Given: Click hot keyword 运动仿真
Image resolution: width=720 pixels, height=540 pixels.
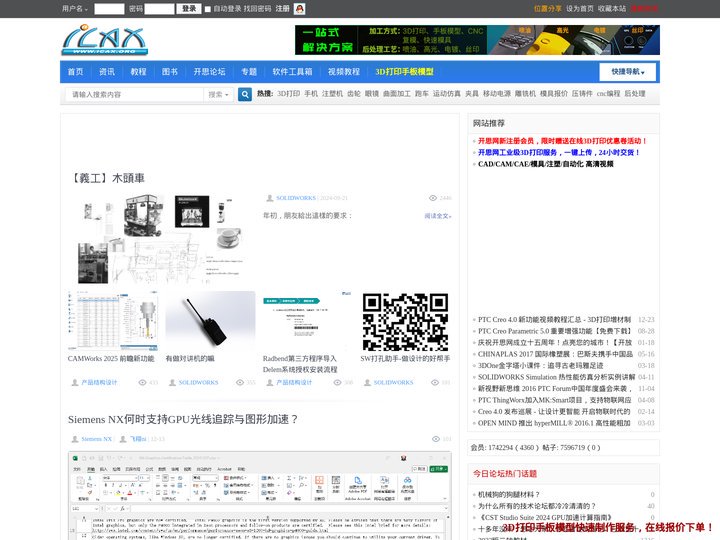Looking at the screenshot, I should 446,94.
